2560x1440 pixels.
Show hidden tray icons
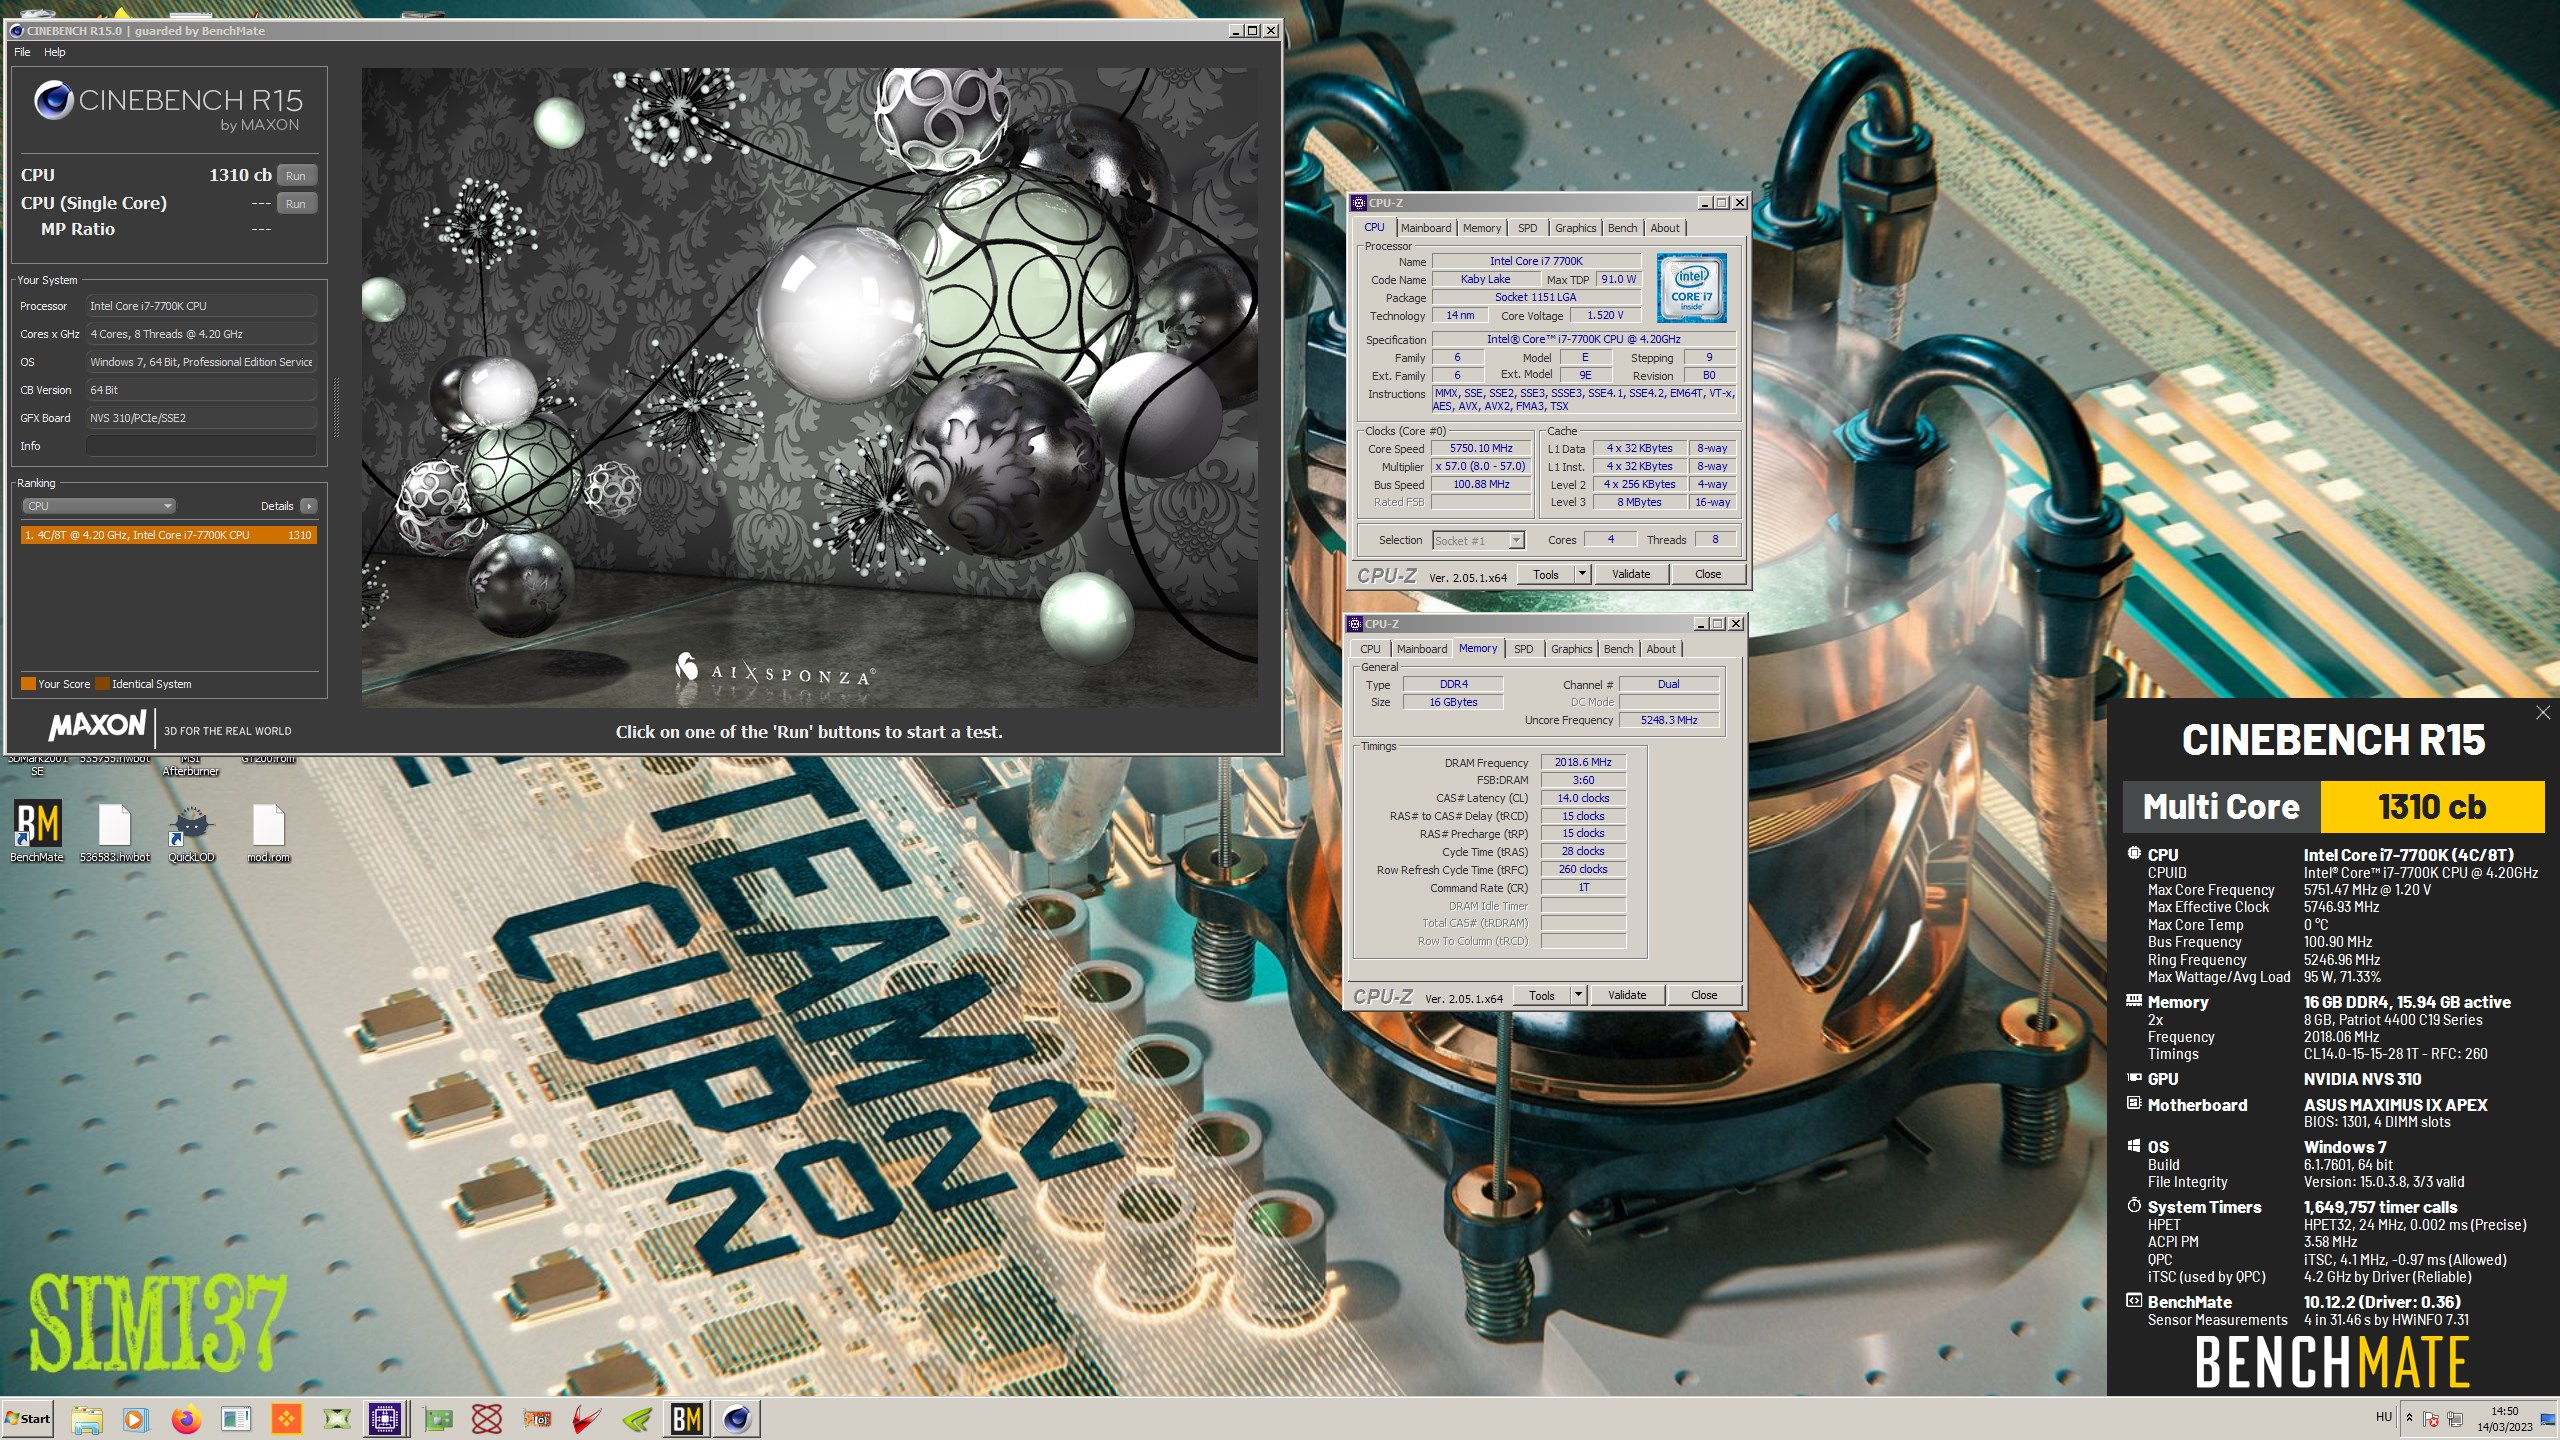[2409, 1418]
